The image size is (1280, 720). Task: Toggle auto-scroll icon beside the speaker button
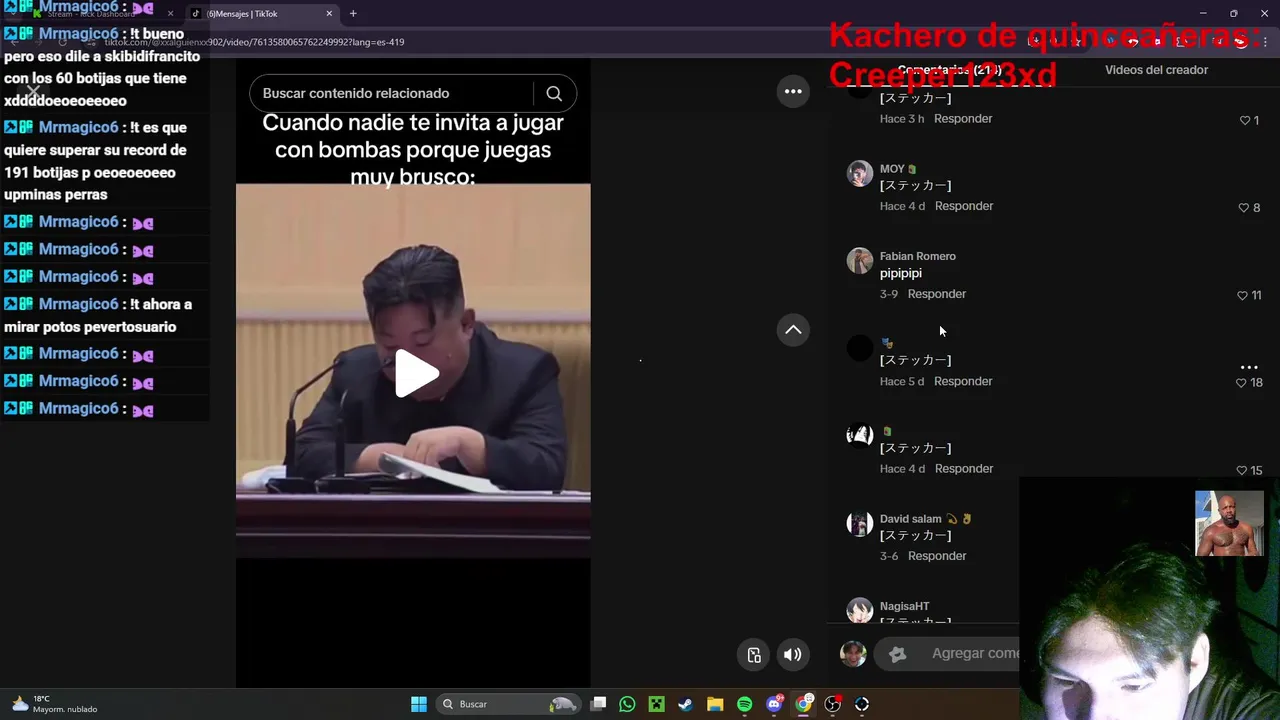(754, 655)
